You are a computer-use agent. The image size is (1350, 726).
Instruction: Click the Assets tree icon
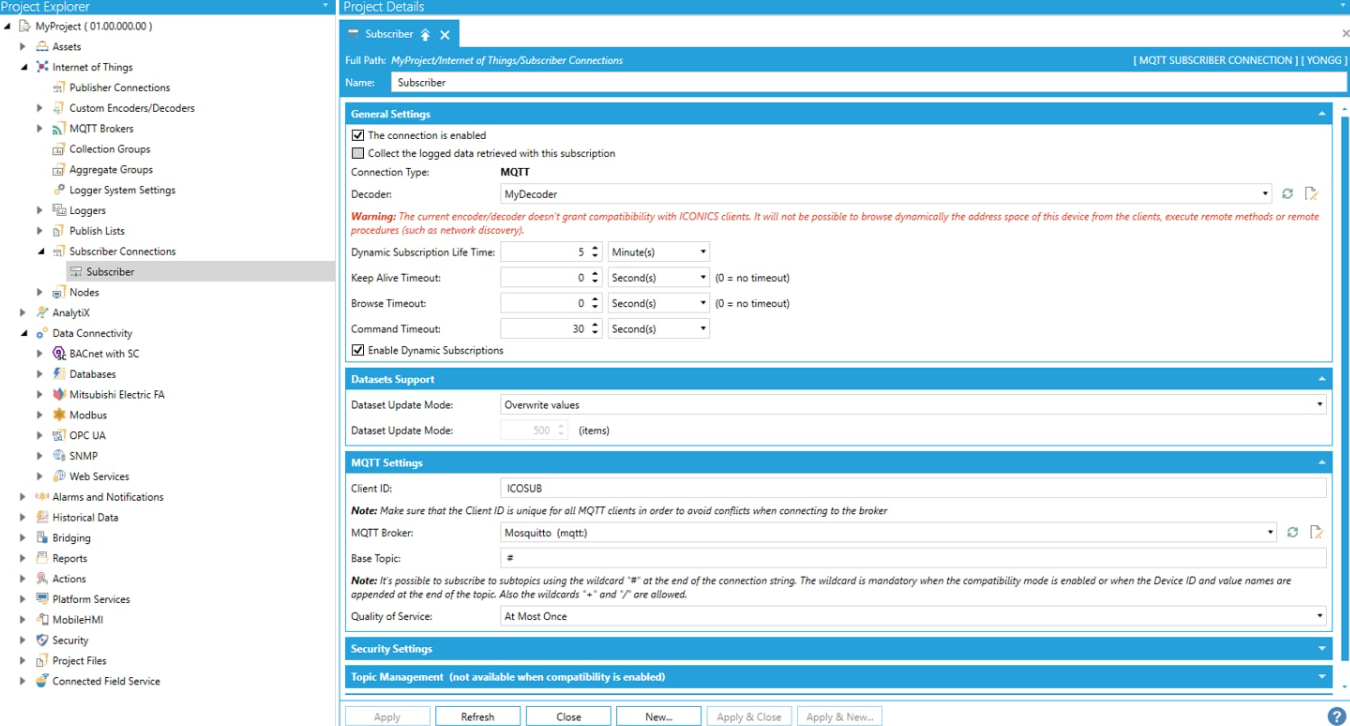(x=42, y=47)
